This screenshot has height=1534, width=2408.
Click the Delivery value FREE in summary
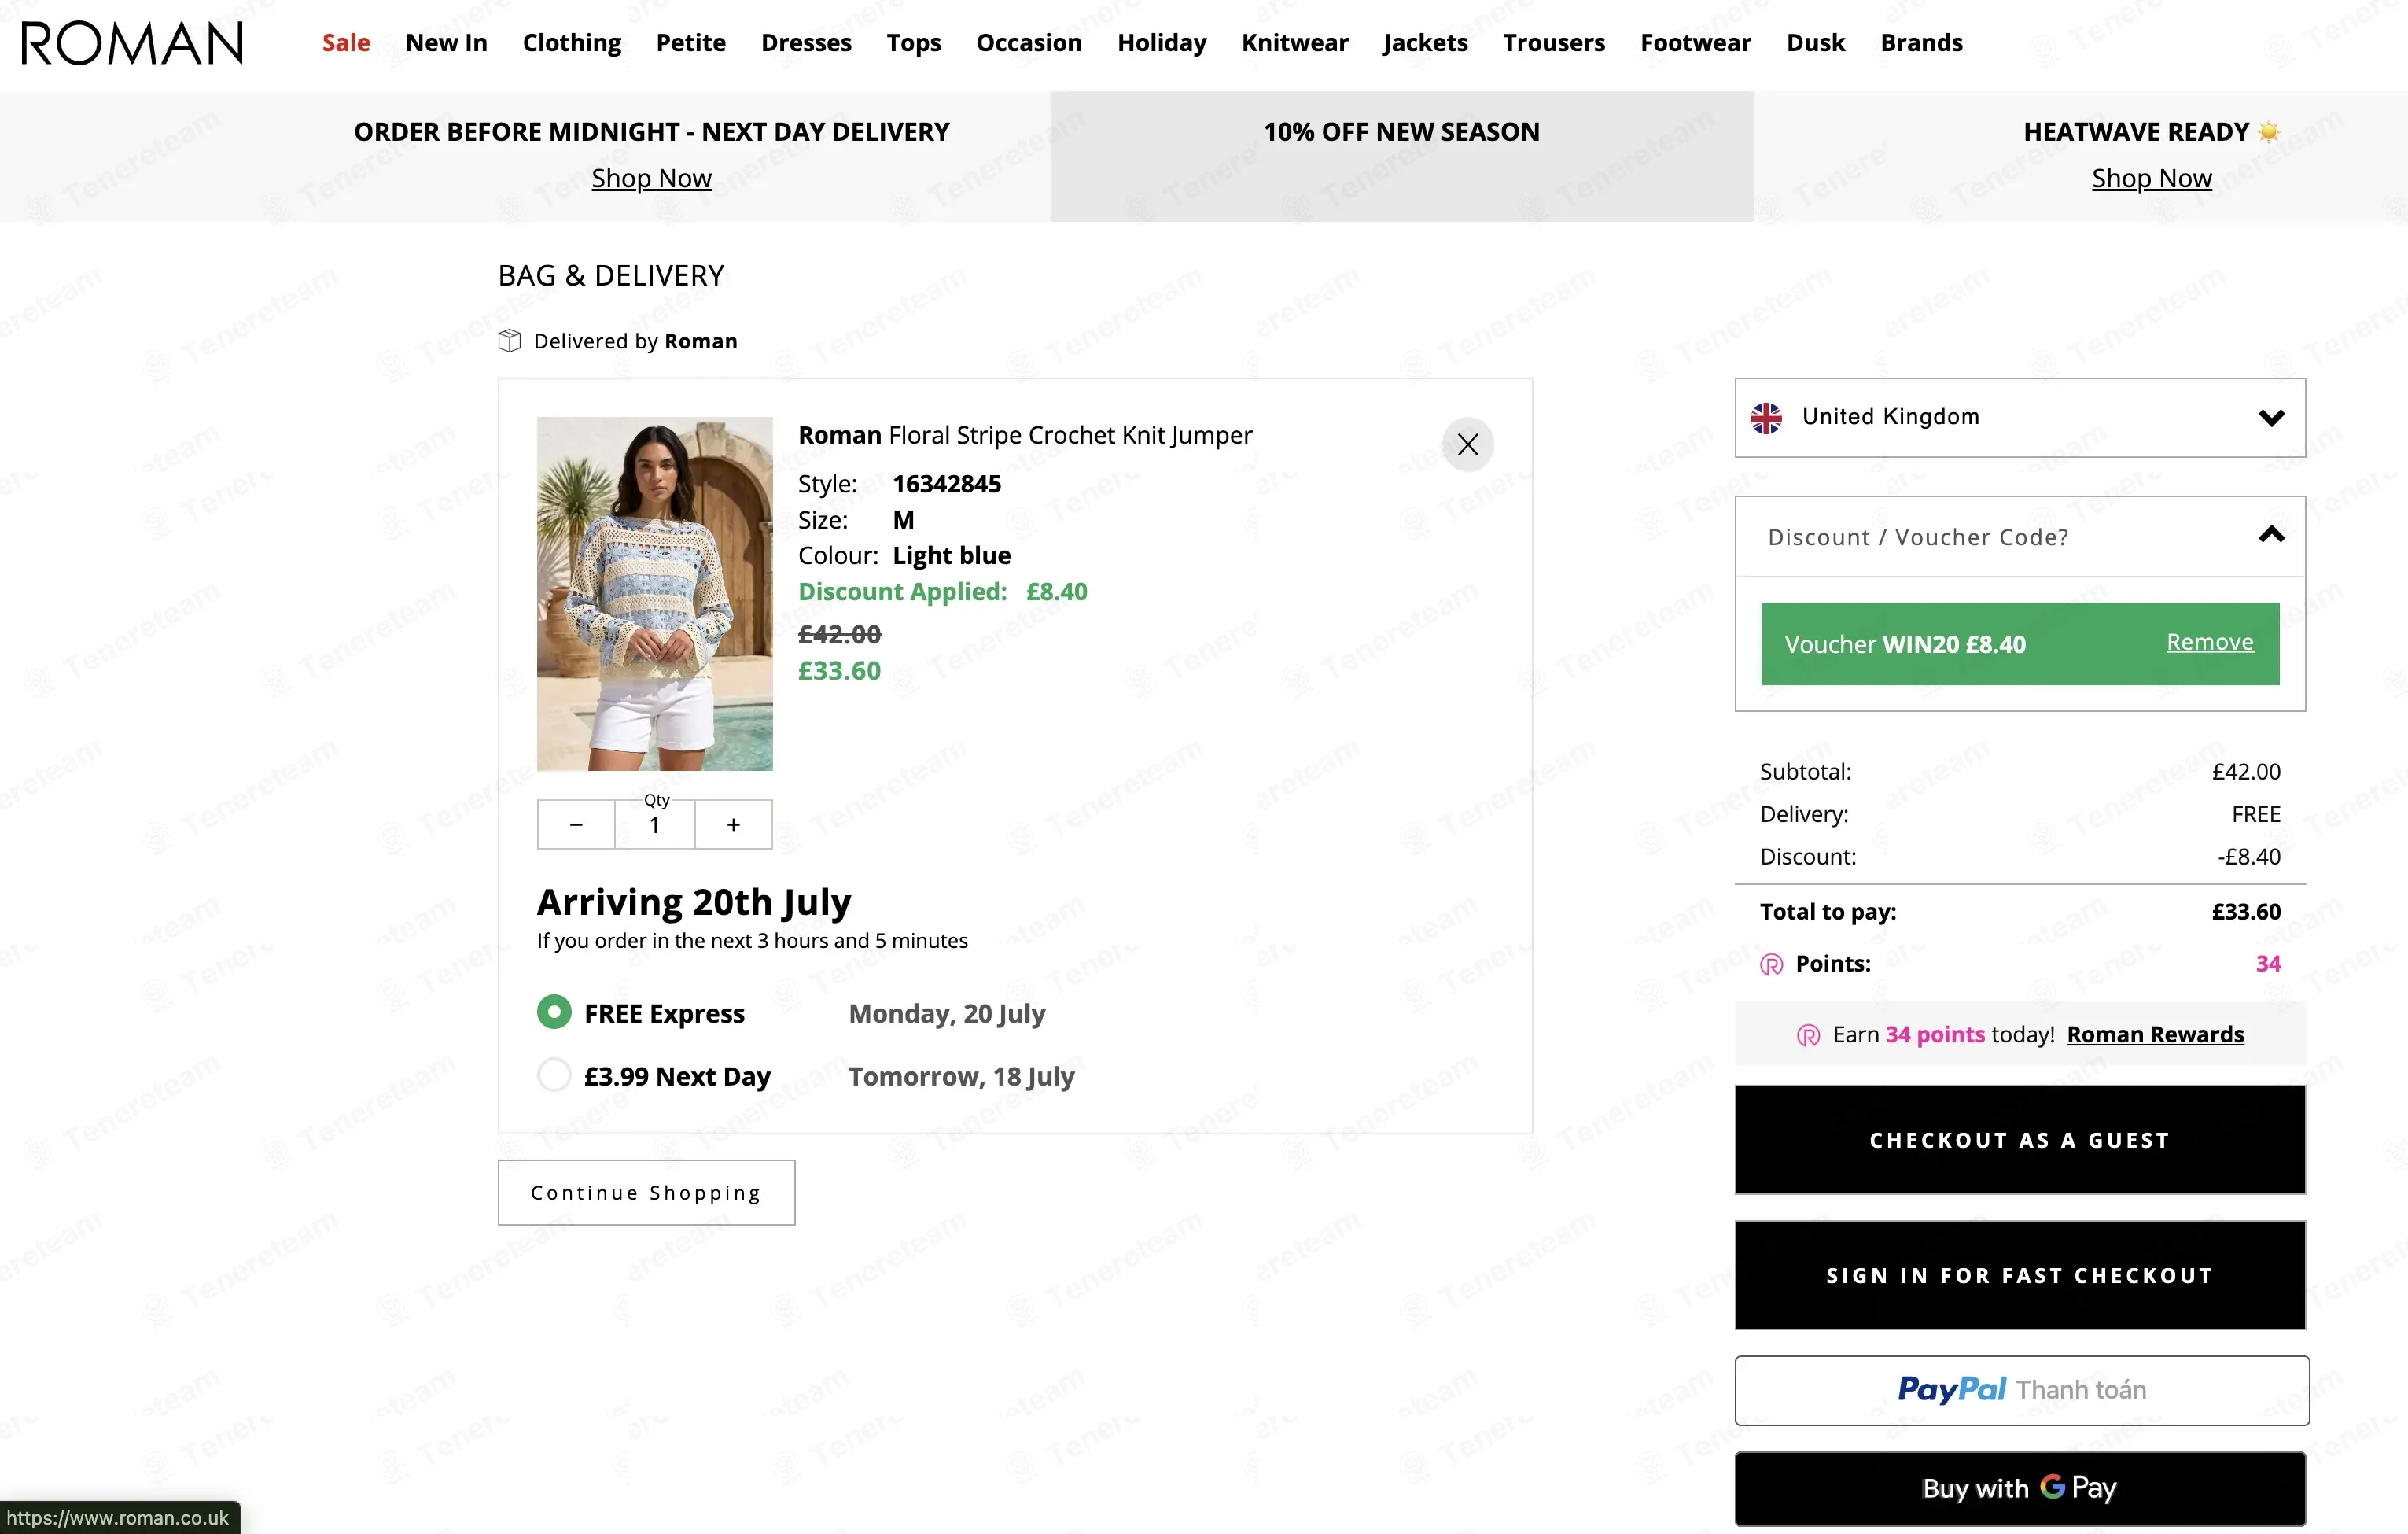pyautogui.click(x=2256, y=814)
